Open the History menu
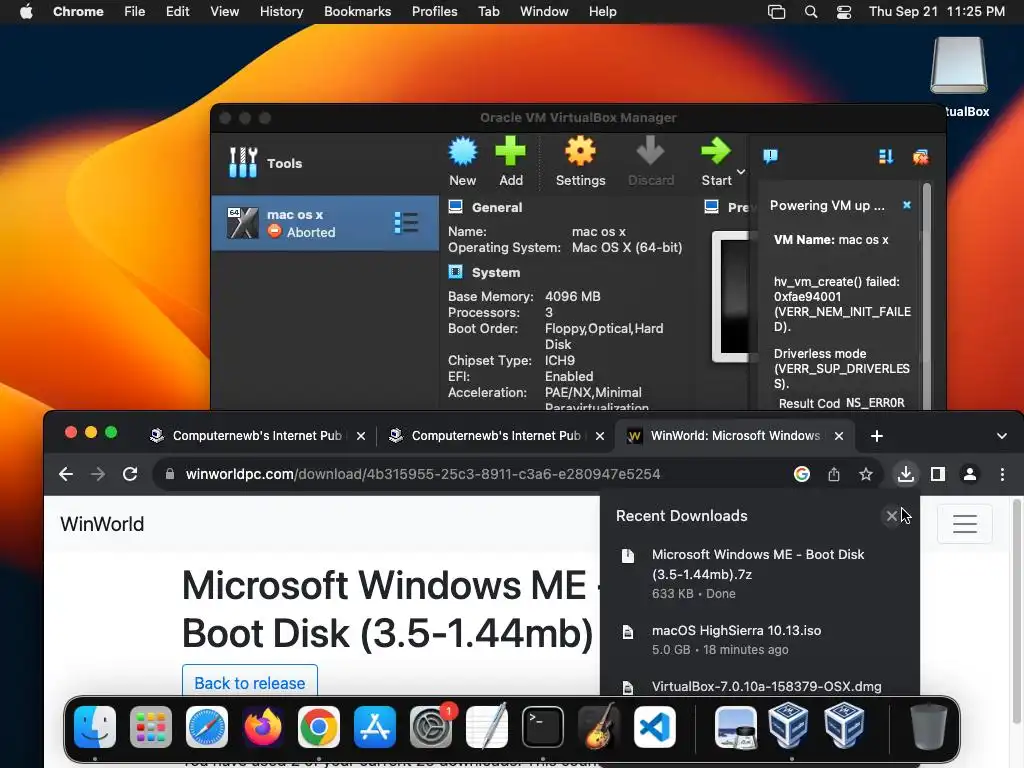Screen dimensions: 1024x768 [281, 11]
